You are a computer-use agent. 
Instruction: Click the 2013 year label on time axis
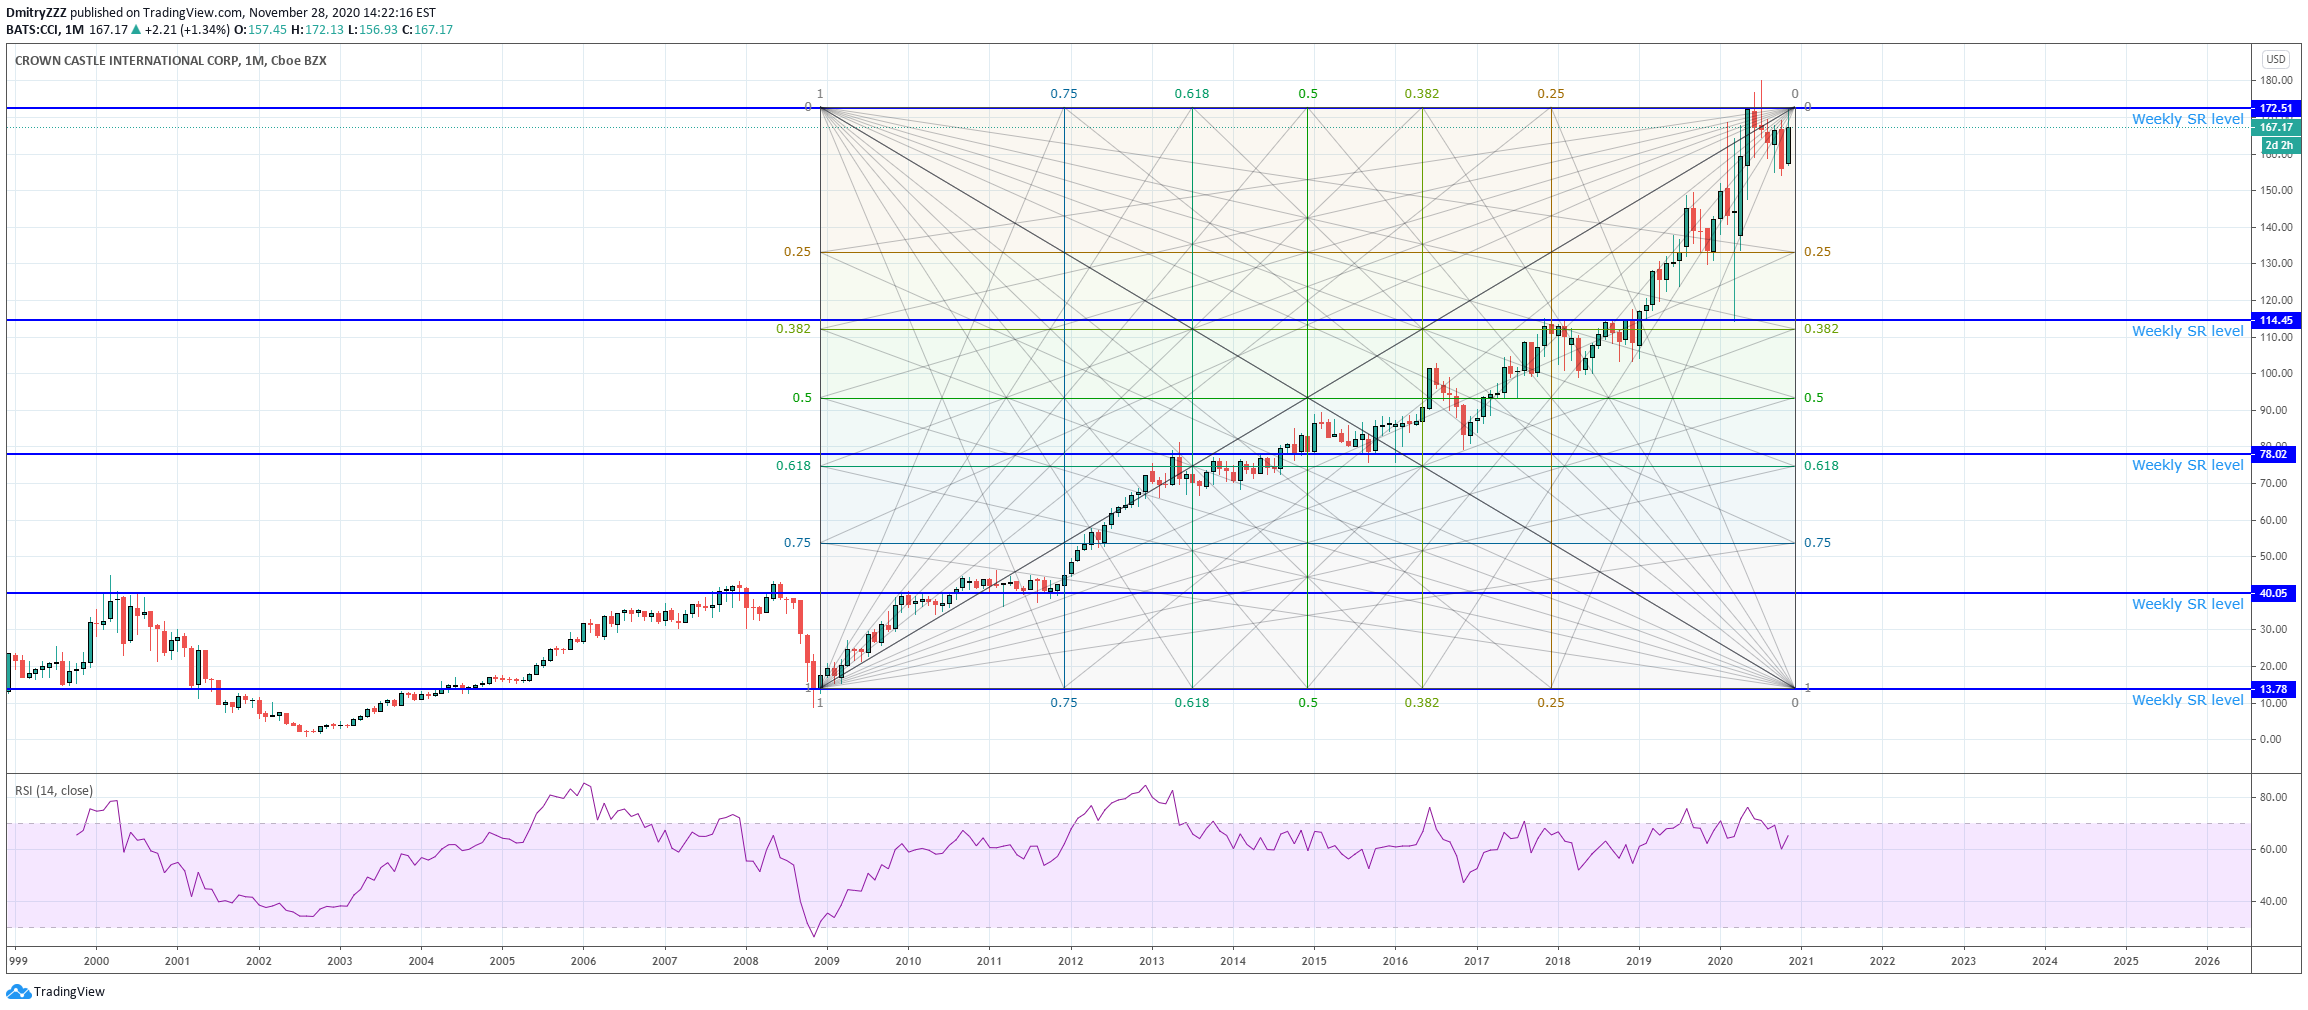click(1152, 961)
